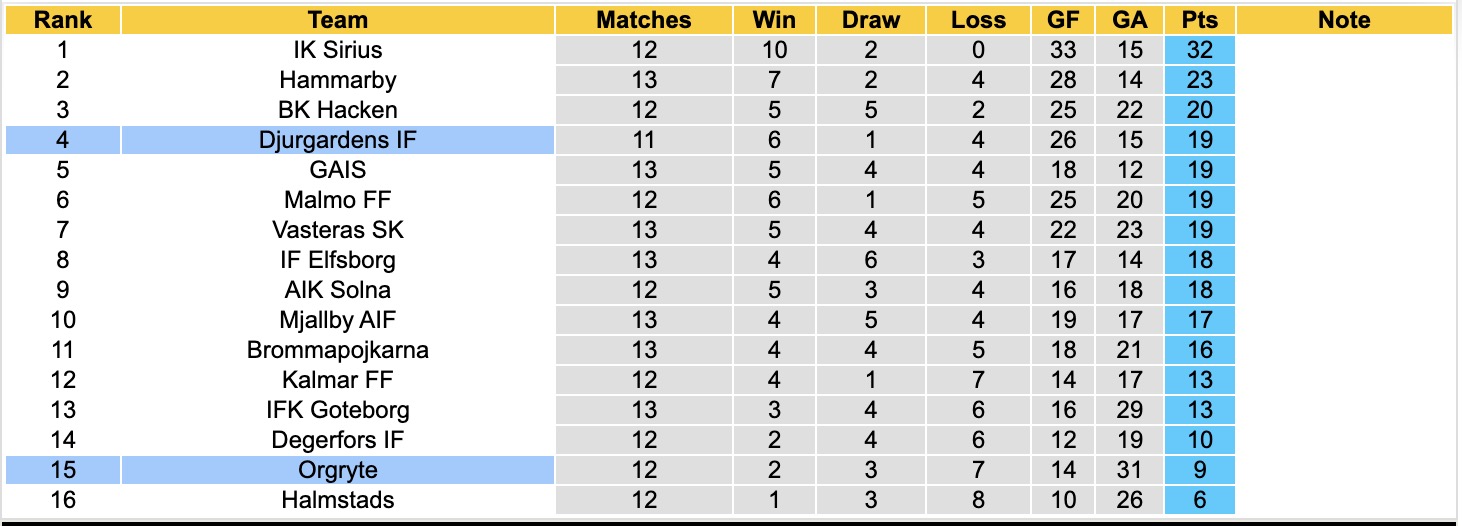The image size is (1462, 526).
Task: Select the Hammarby team name
Action: 338,80
